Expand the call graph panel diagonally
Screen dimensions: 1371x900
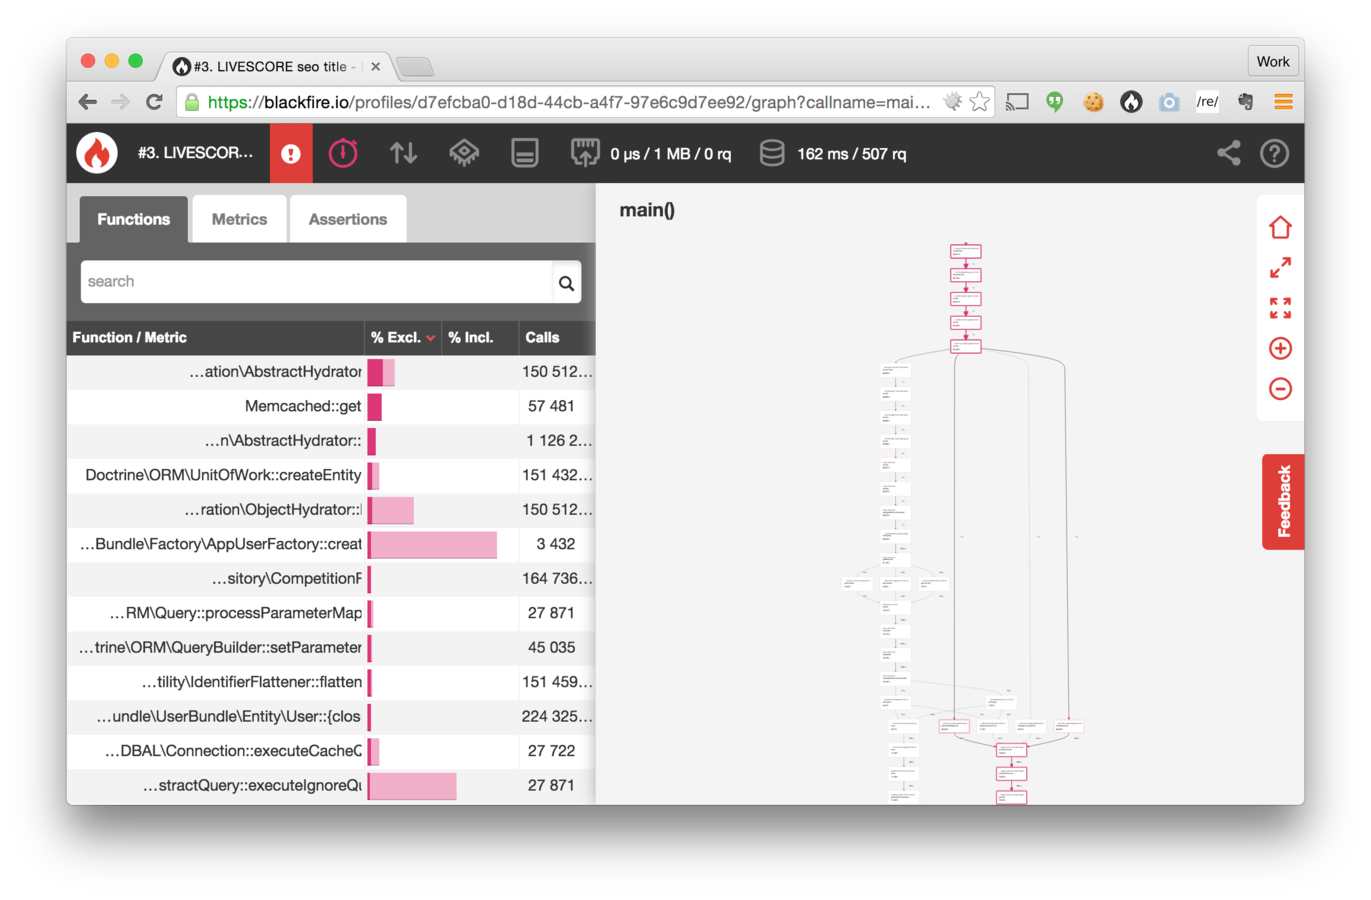pos(1280,268)
